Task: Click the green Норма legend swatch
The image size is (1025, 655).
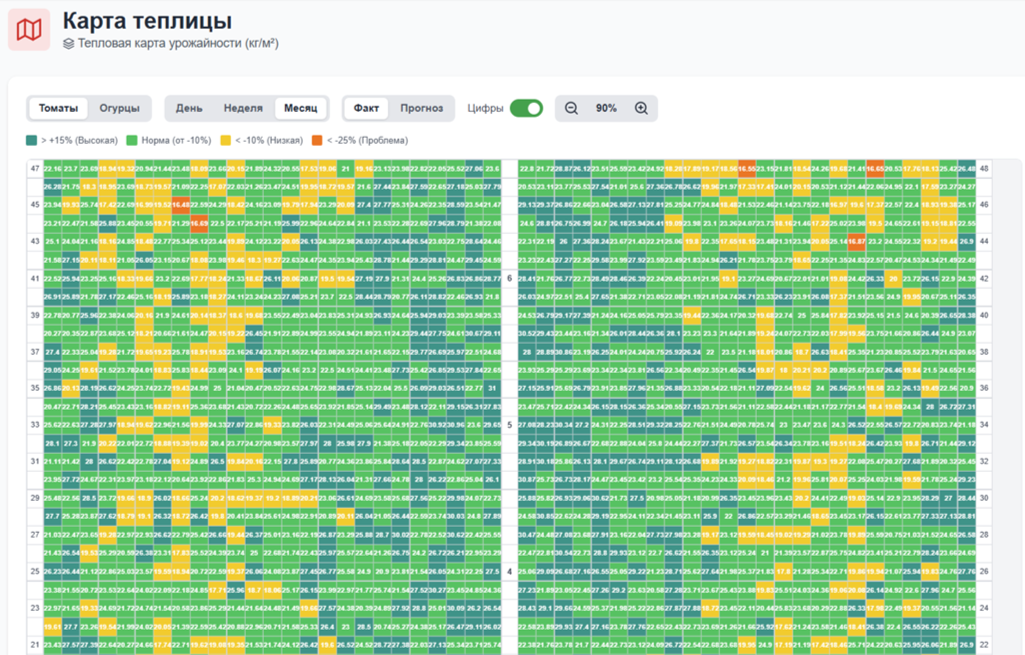Action: click(130, 140)
